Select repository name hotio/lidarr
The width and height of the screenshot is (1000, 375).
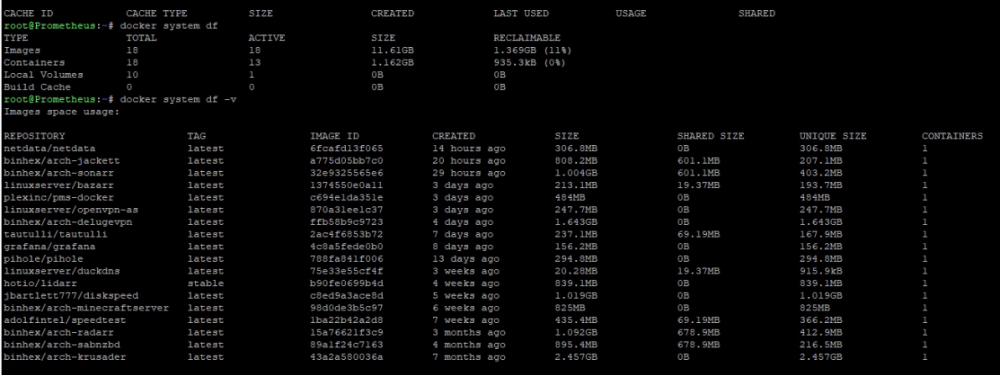point(40,283)
